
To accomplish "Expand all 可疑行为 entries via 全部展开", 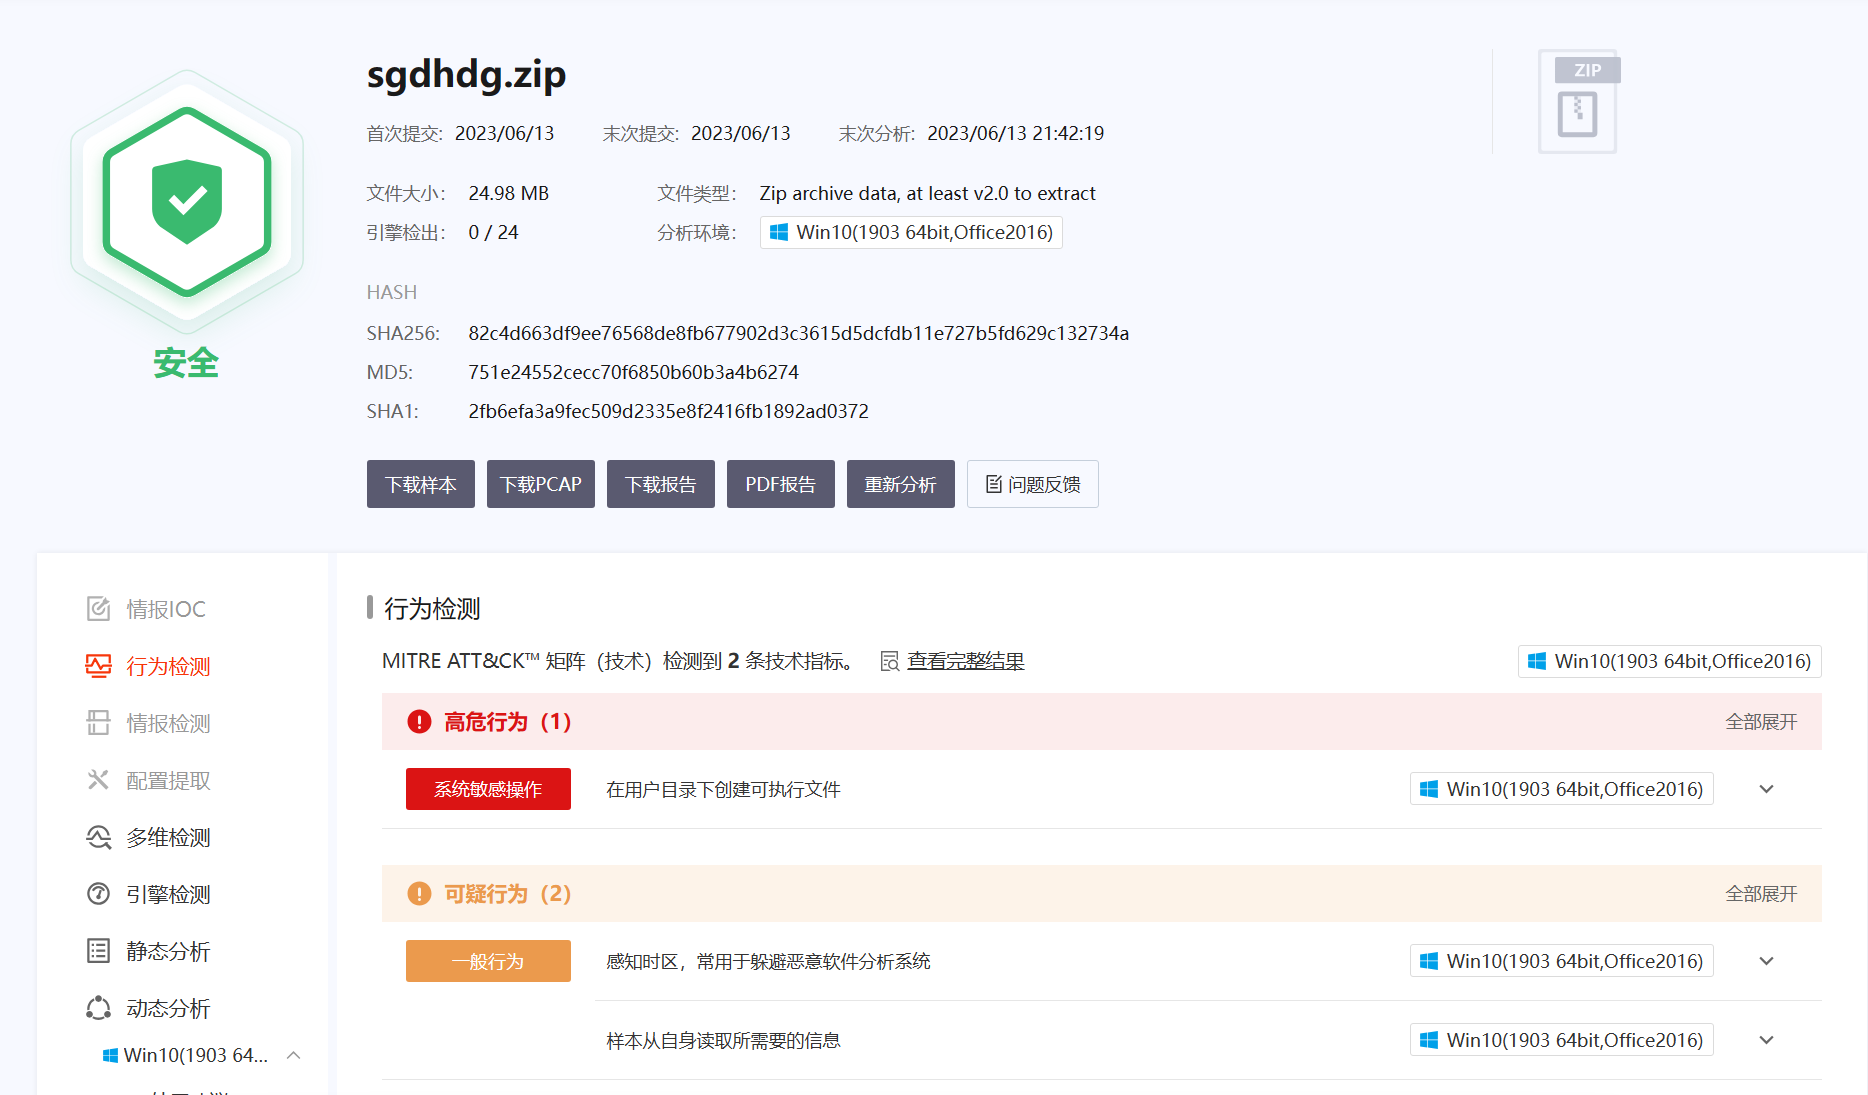I will pos(1761,894).
